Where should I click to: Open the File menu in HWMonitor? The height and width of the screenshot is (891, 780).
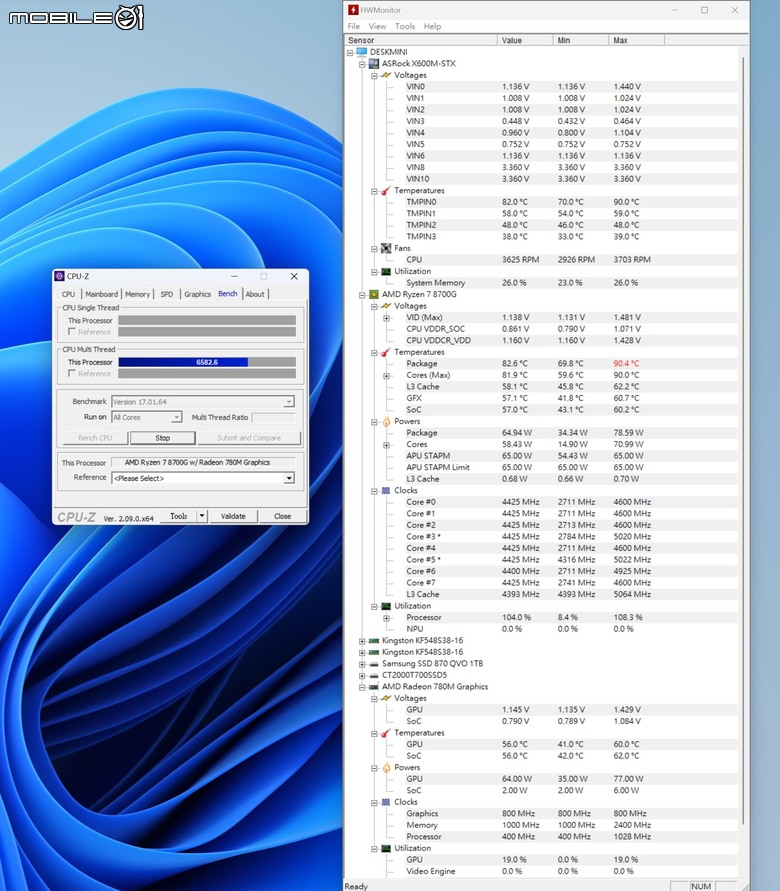pyautogui.click(x=353, y=26)
